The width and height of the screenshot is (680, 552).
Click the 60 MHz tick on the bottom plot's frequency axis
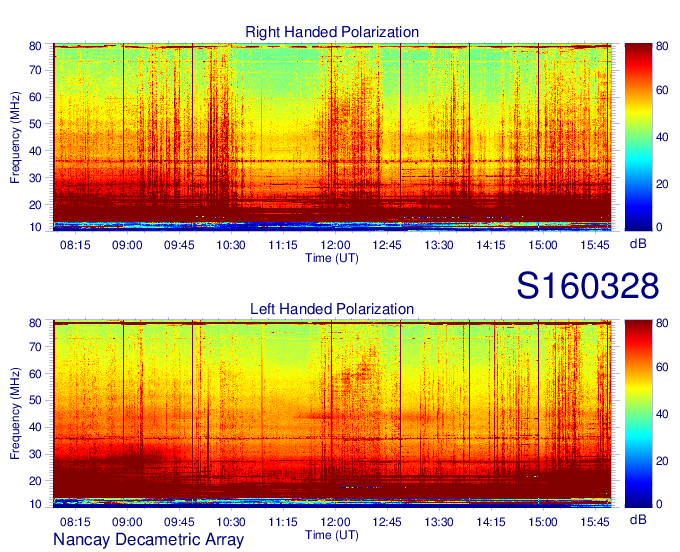[35, 374]
